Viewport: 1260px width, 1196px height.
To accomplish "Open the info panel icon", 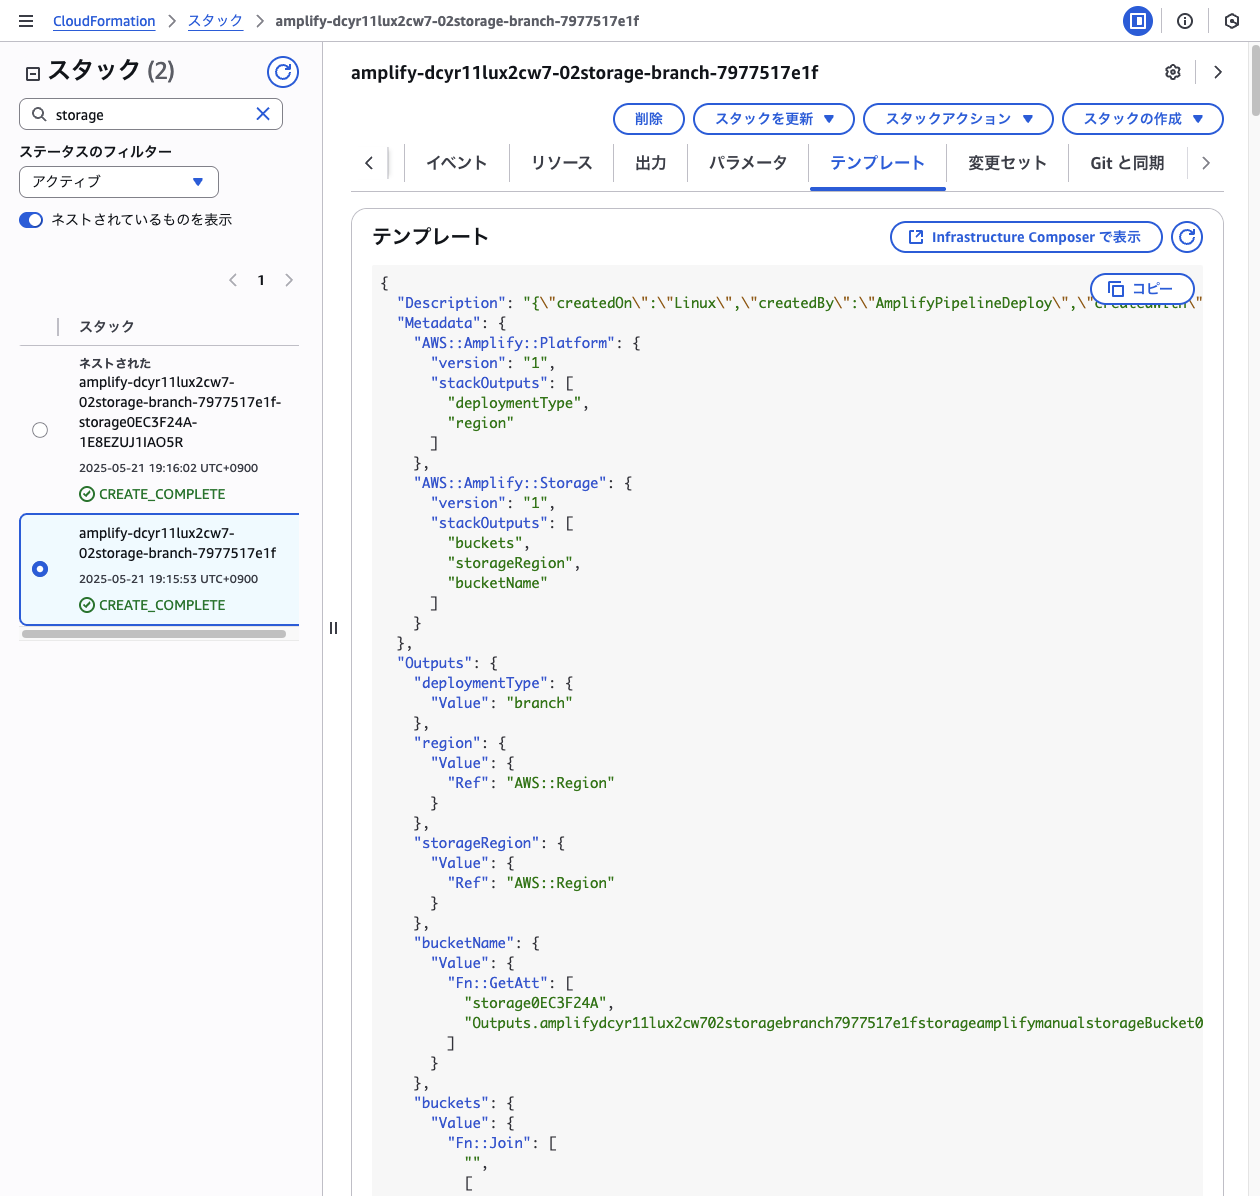I will point(1185,21).
